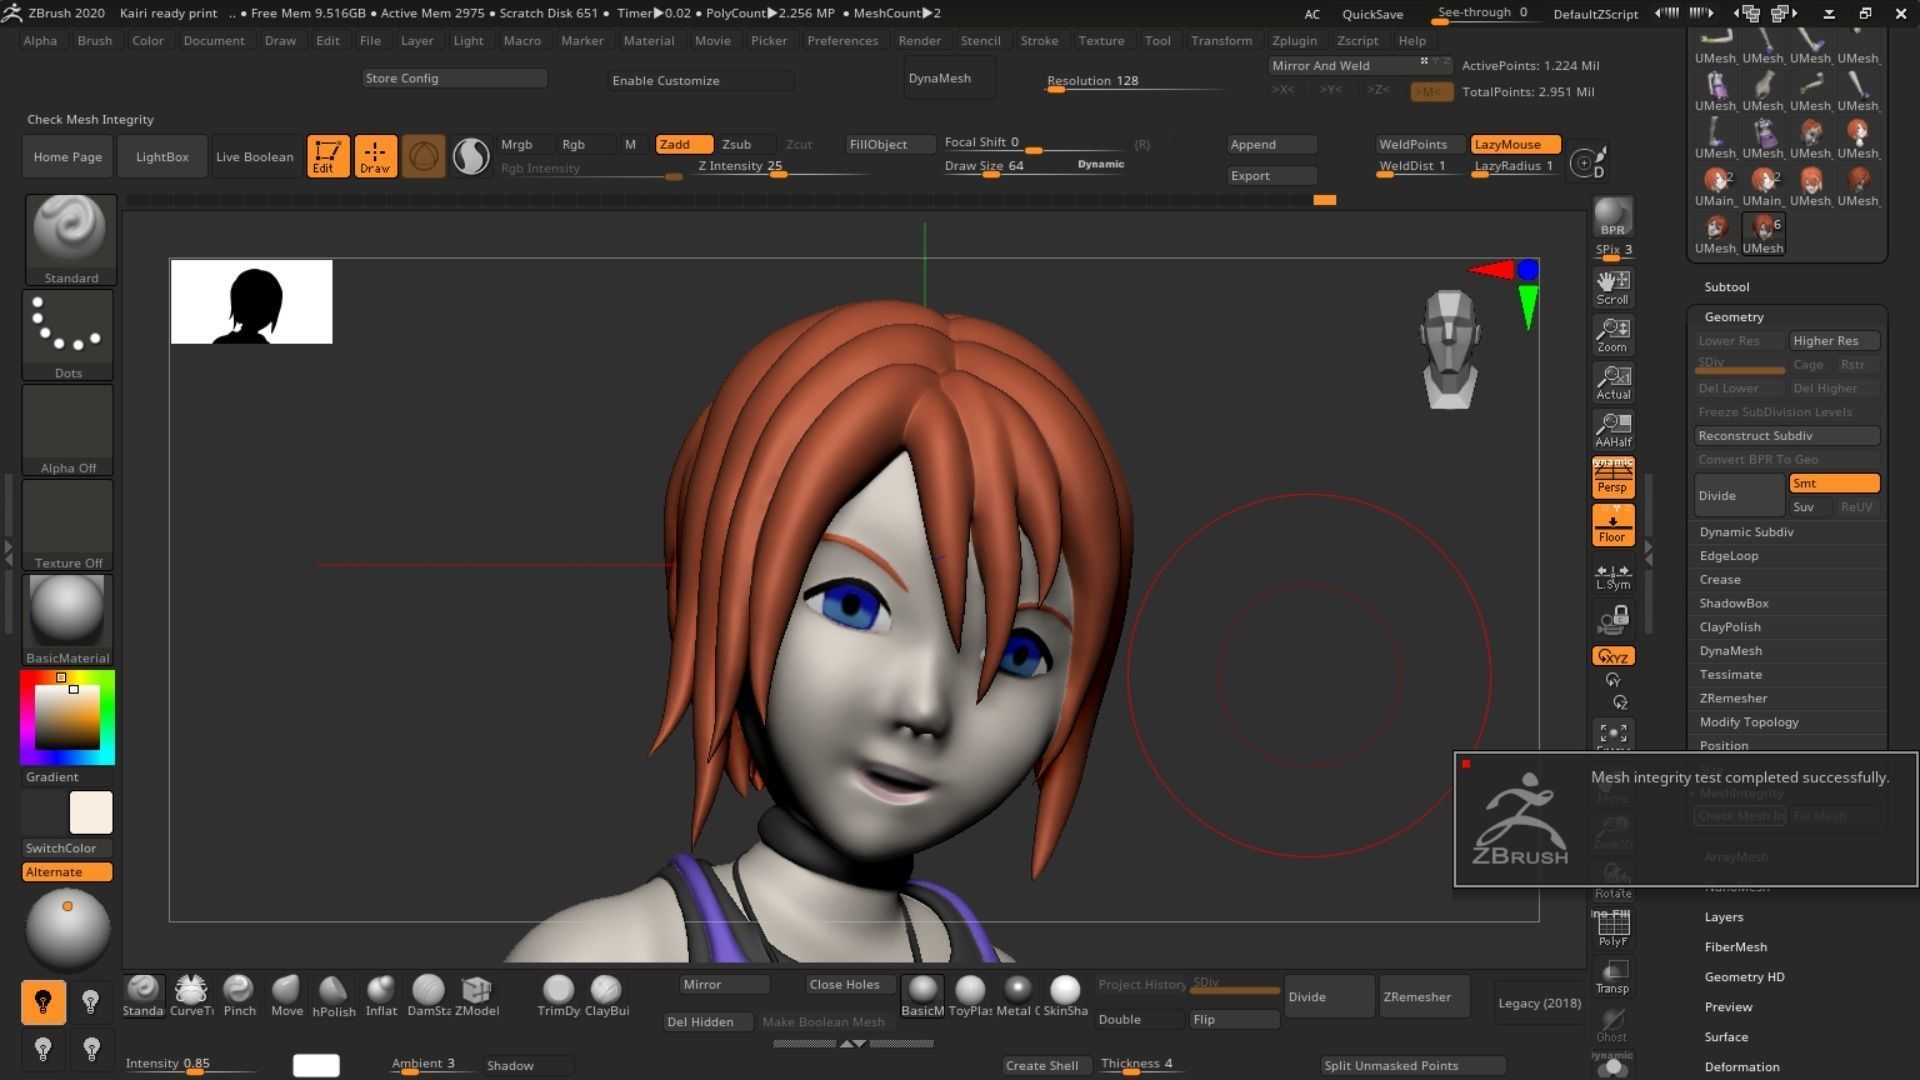
Task: Open the Preferences menu
Action: point(843,41)
